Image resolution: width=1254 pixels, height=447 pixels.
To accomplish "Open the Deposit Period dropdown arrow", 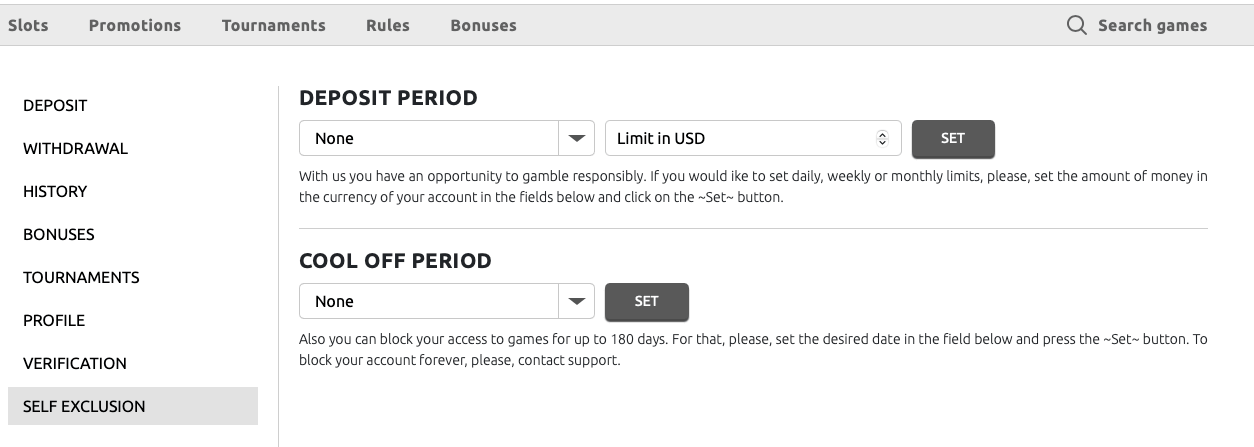I will (x=576, y=139).
